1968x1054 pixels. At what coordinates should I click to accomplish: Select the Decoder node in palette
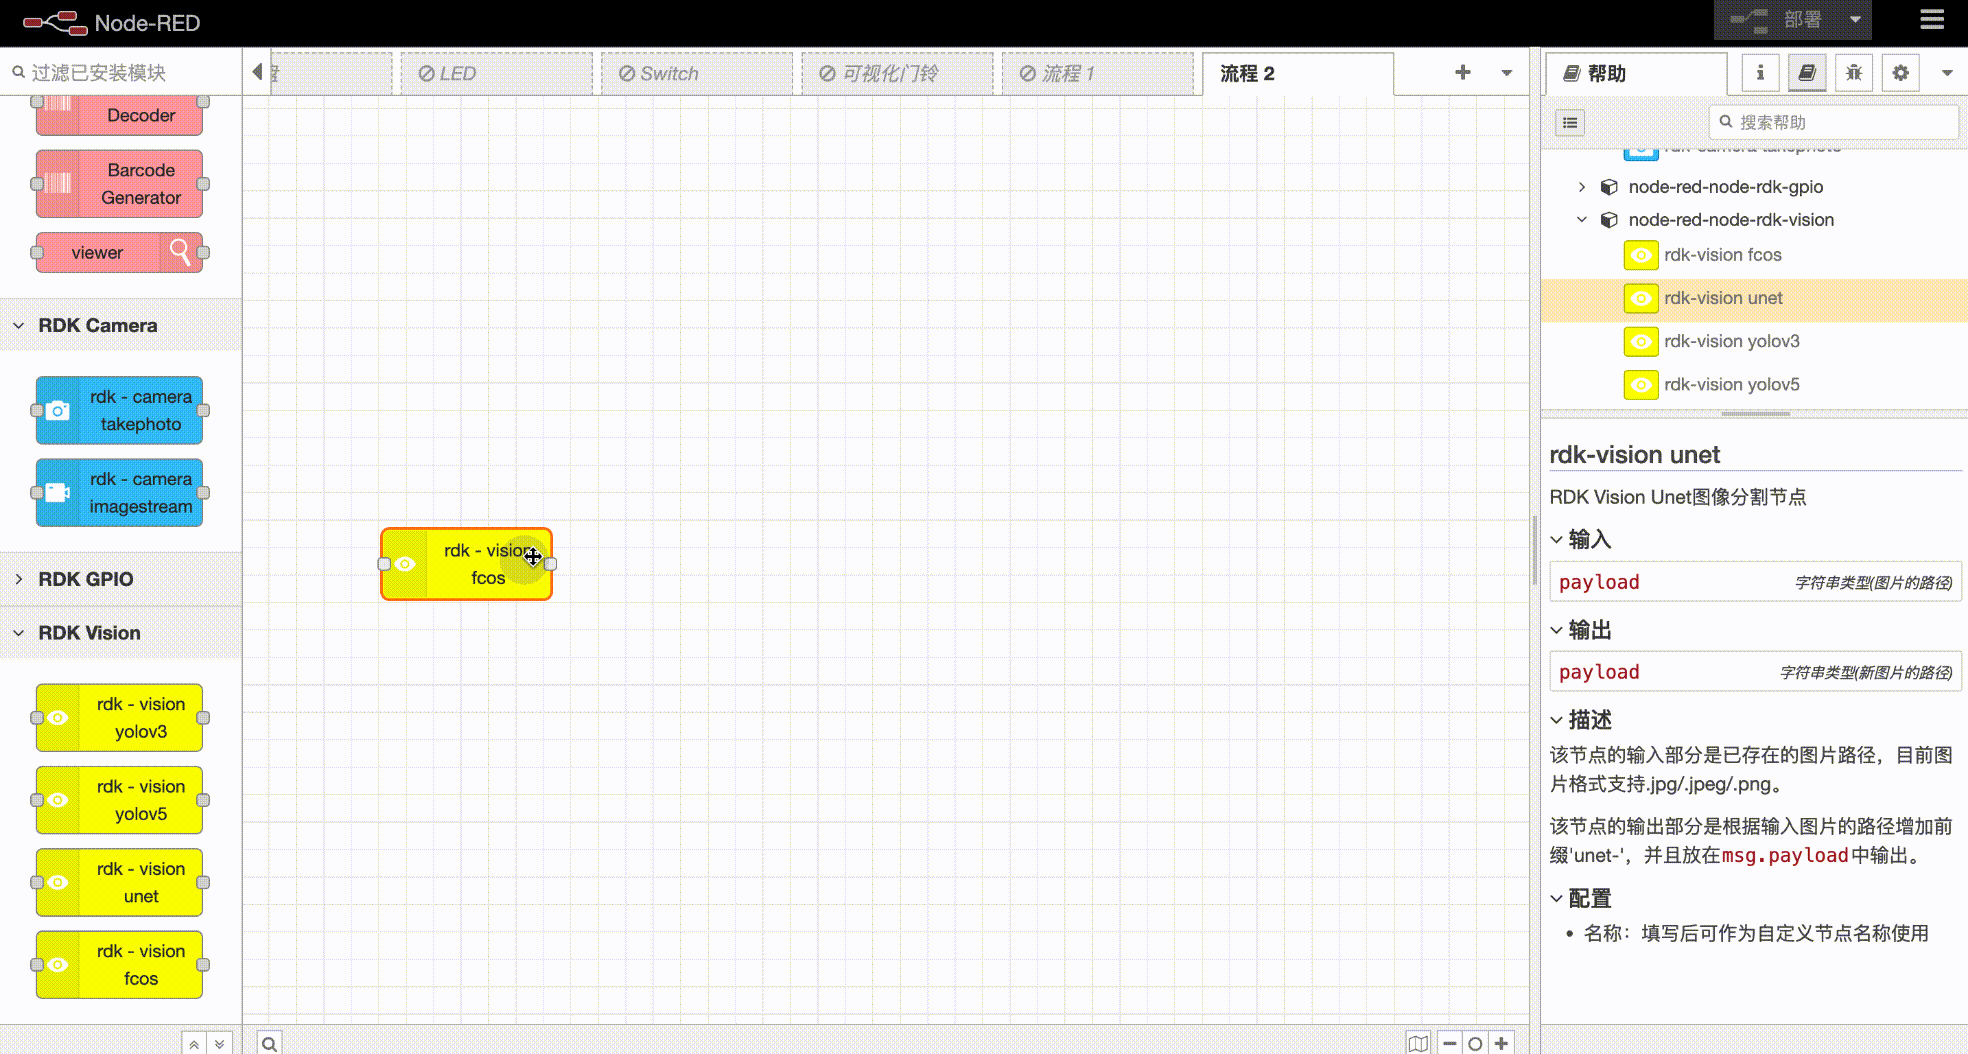coord(119,115)
